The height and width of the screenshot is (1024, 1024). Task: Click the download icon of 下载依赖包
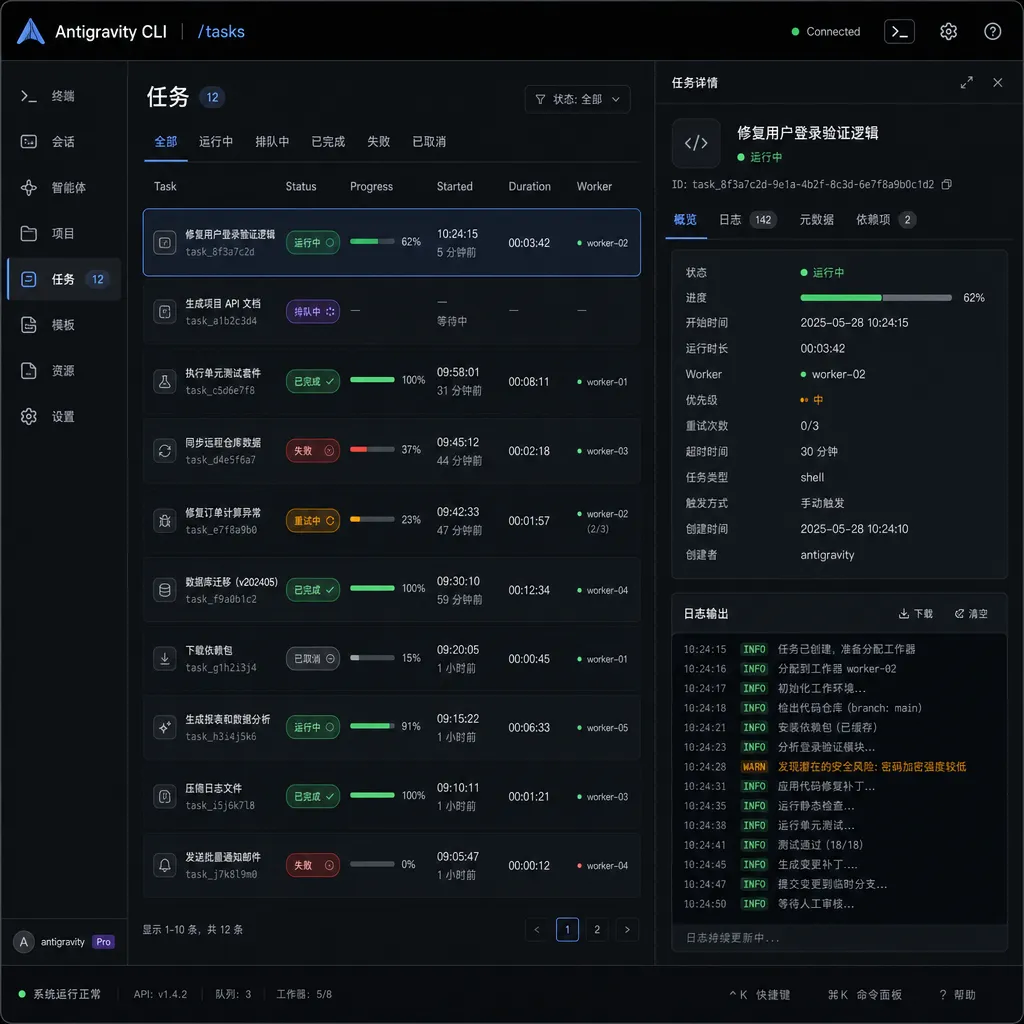point(165,658)
